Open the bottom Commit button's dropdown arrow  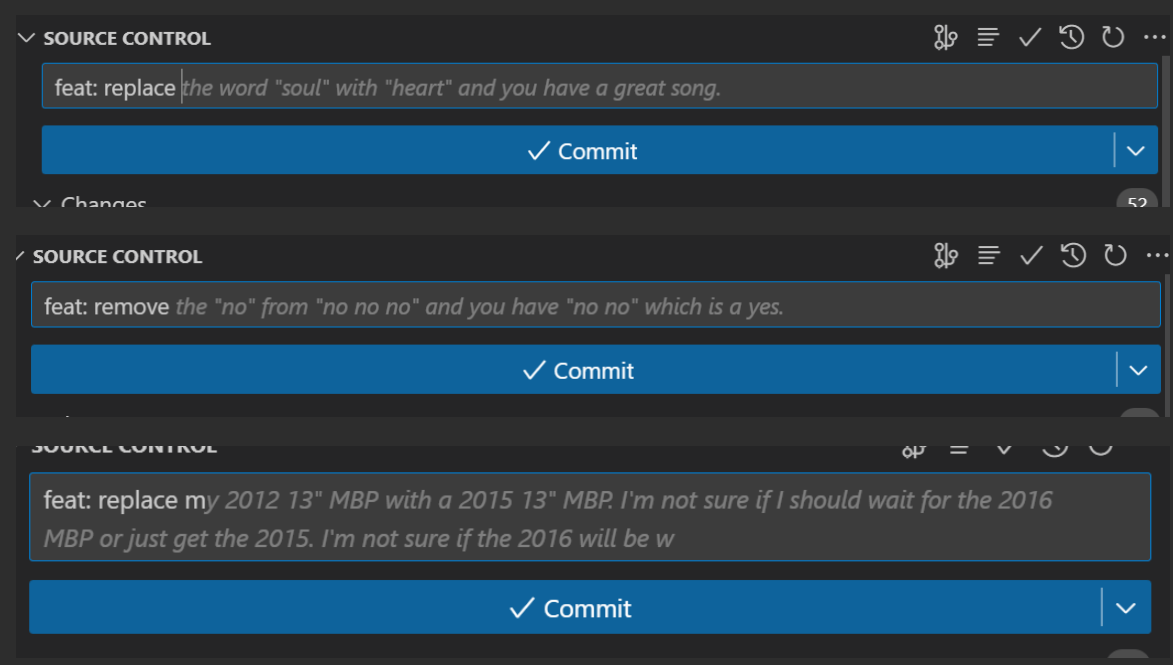pos(1125,607)
